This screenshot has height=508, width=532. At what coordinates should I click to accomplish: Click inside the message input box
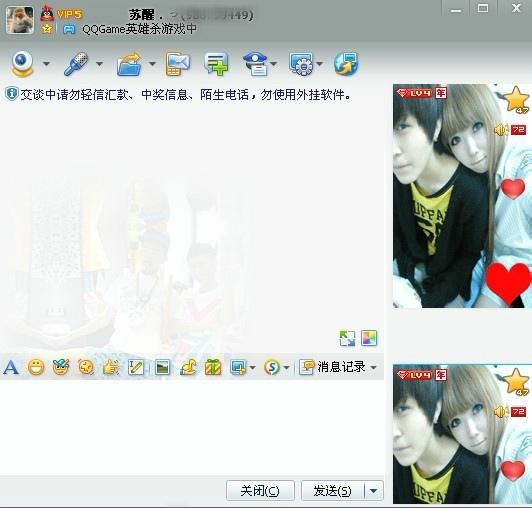click(192, 428)
